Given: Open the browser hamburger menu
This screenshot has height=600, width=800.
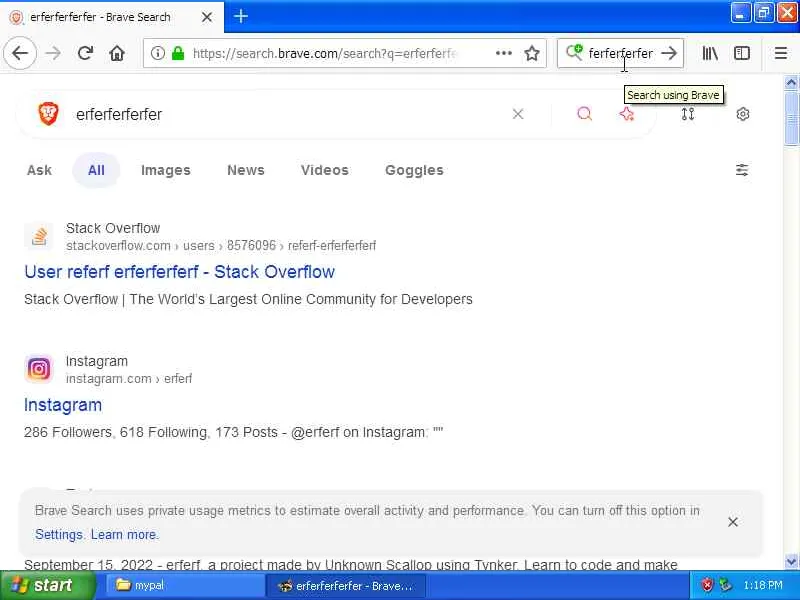Looking at the screenshot, I should click(781, 53).
